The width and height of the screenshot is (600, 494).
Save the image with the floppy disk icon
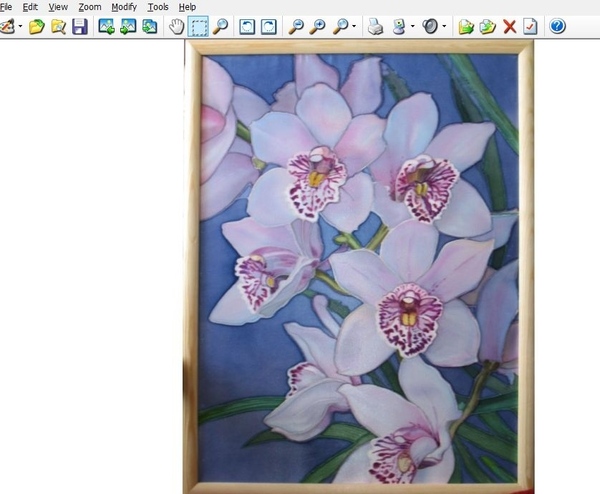[x=80, y=26]
